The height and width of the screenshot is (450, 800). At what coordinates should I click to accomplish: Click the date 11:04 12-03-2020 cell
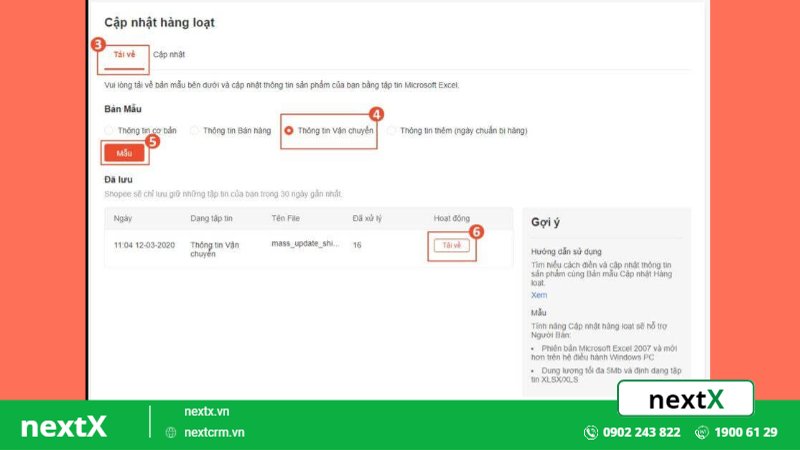[144, 245]
